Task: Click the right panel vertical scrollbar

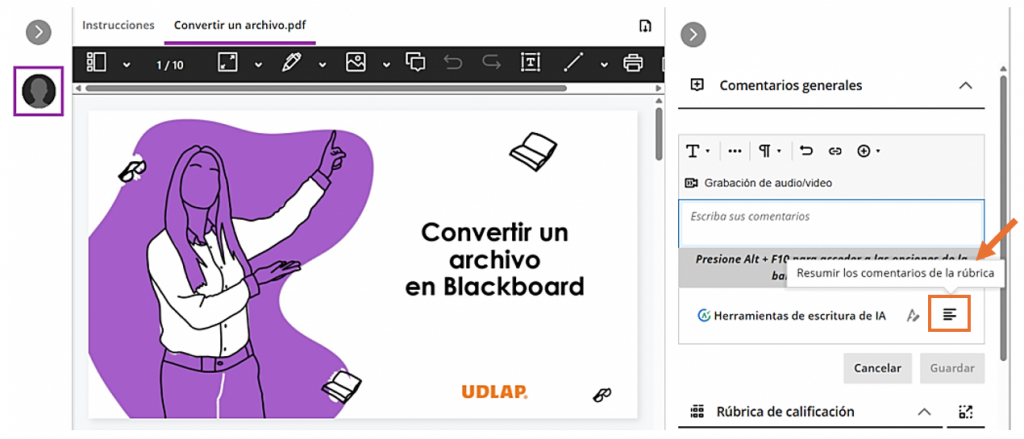Action: tap(1004, 216)
